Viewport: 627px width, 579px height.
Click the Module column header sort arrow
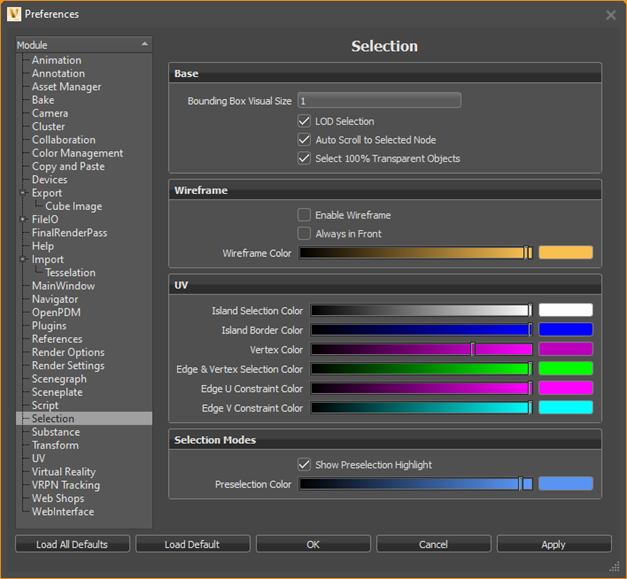[144, 45]
